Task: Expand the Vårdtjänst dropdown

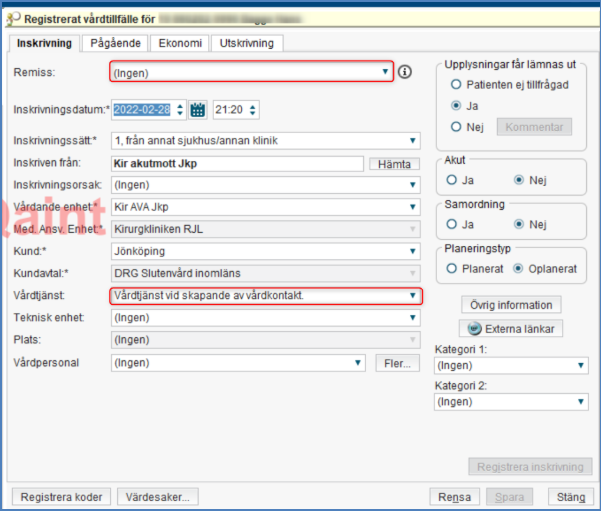Action: pos(413,296)
